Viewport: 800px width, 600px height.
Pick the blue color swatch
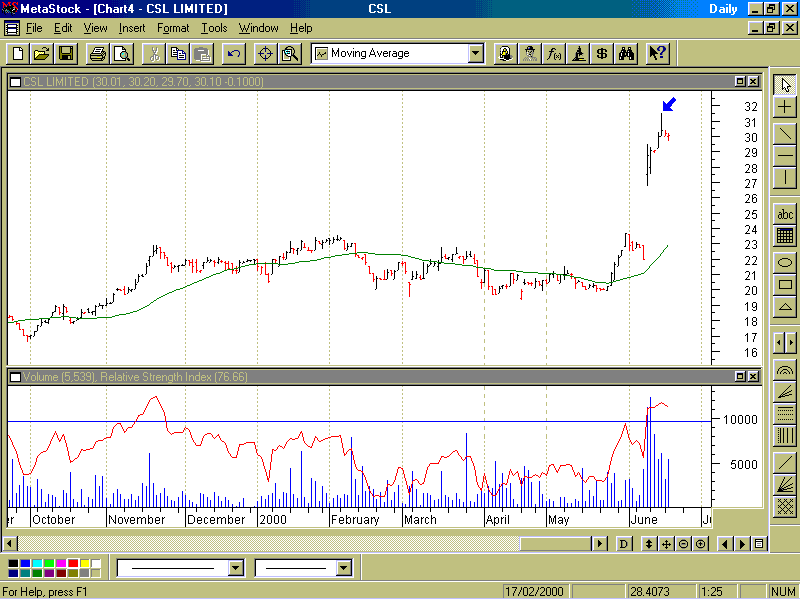(25, 563)
